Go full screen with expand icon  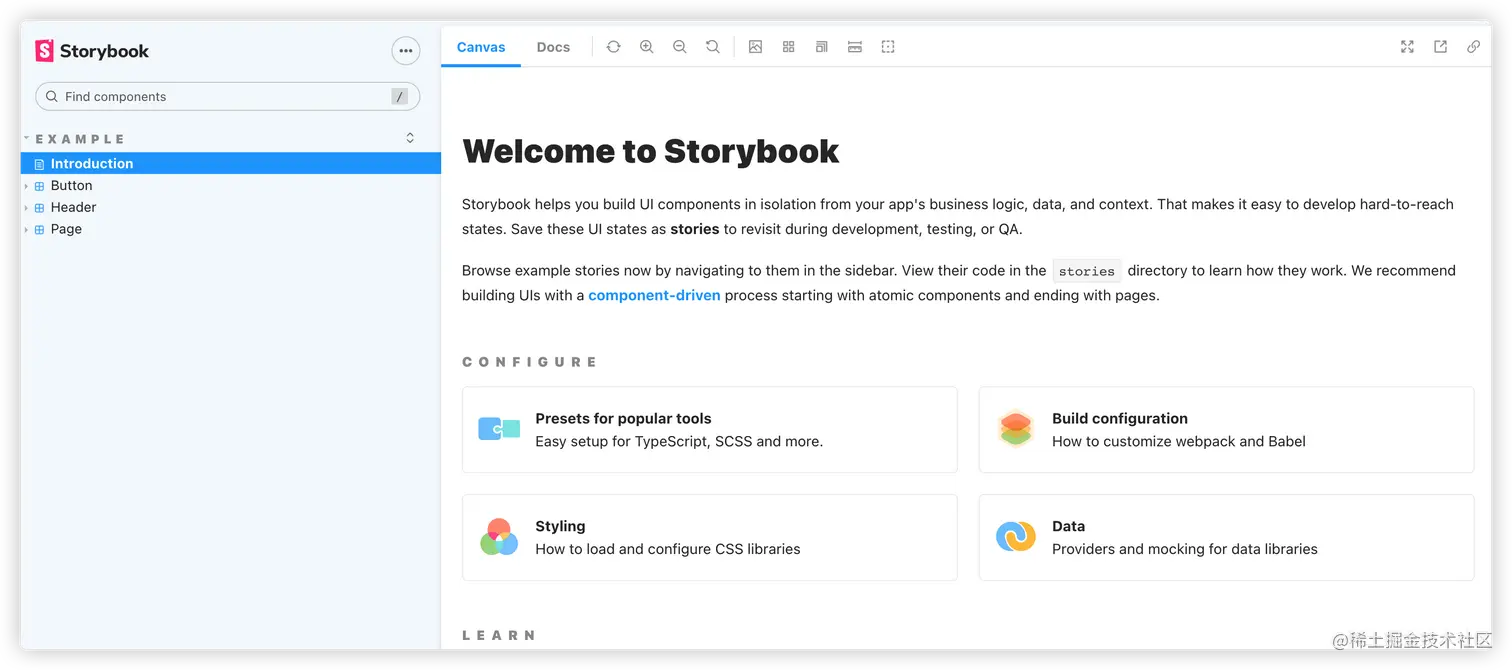coord(1408,47)
